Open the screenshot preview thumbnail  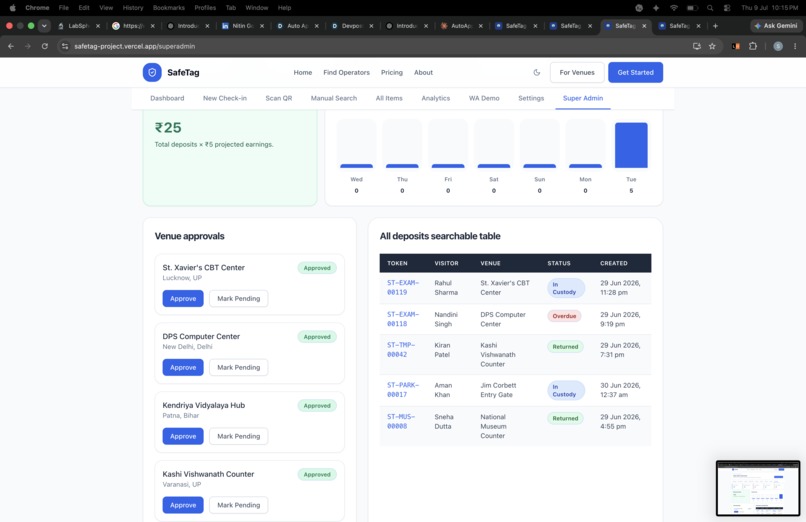(x=758, y=488)
